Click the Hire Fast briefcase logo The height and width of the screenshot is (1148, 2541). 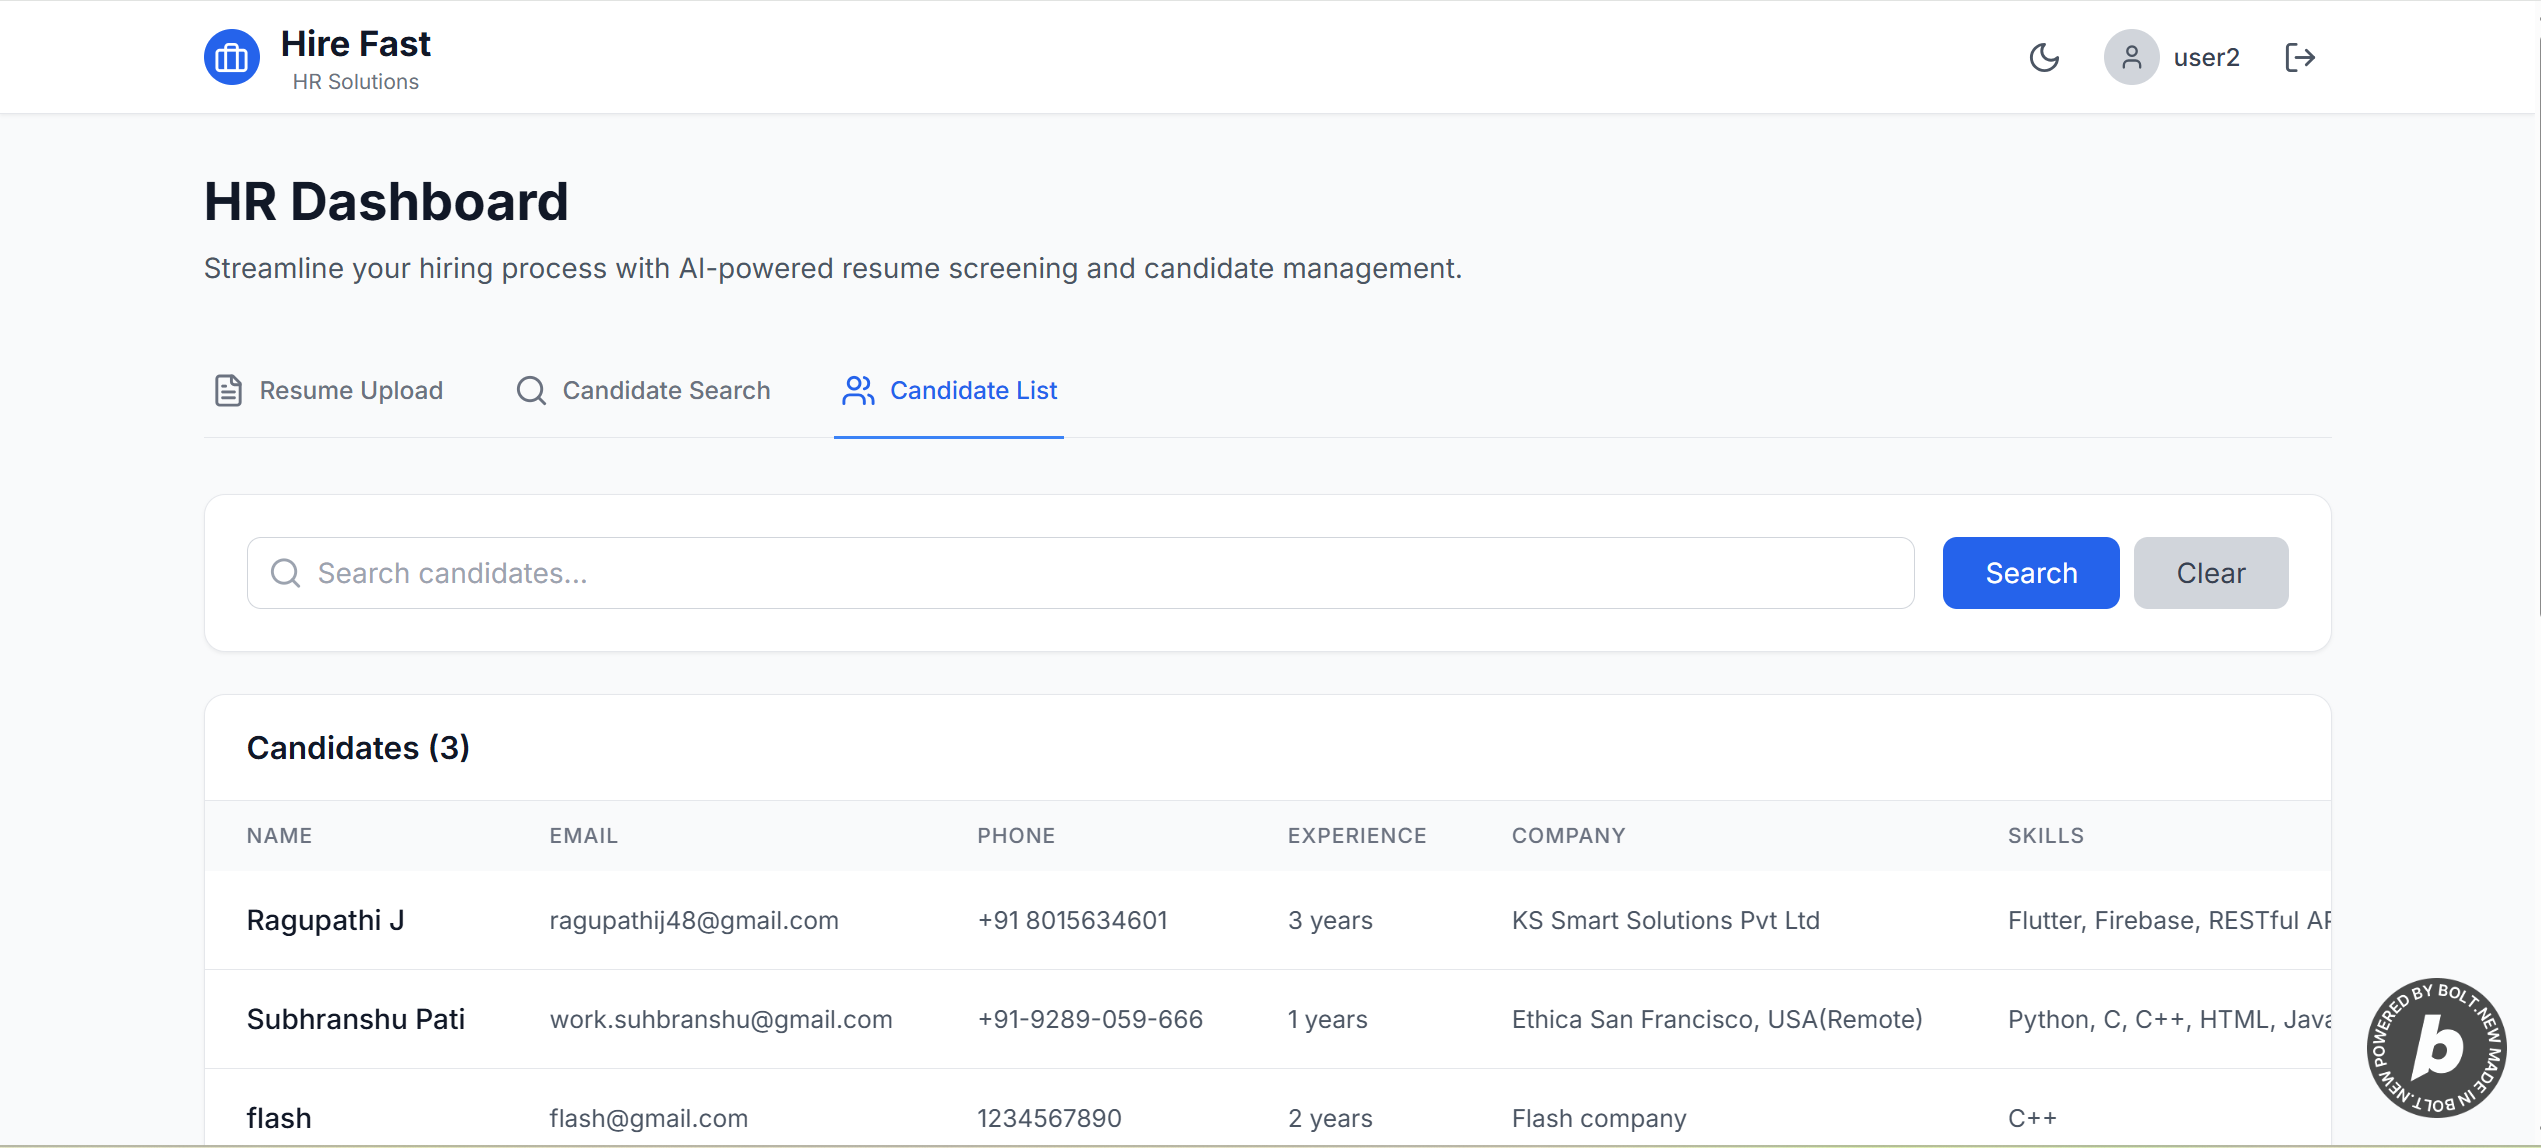[x=232, y=58]
